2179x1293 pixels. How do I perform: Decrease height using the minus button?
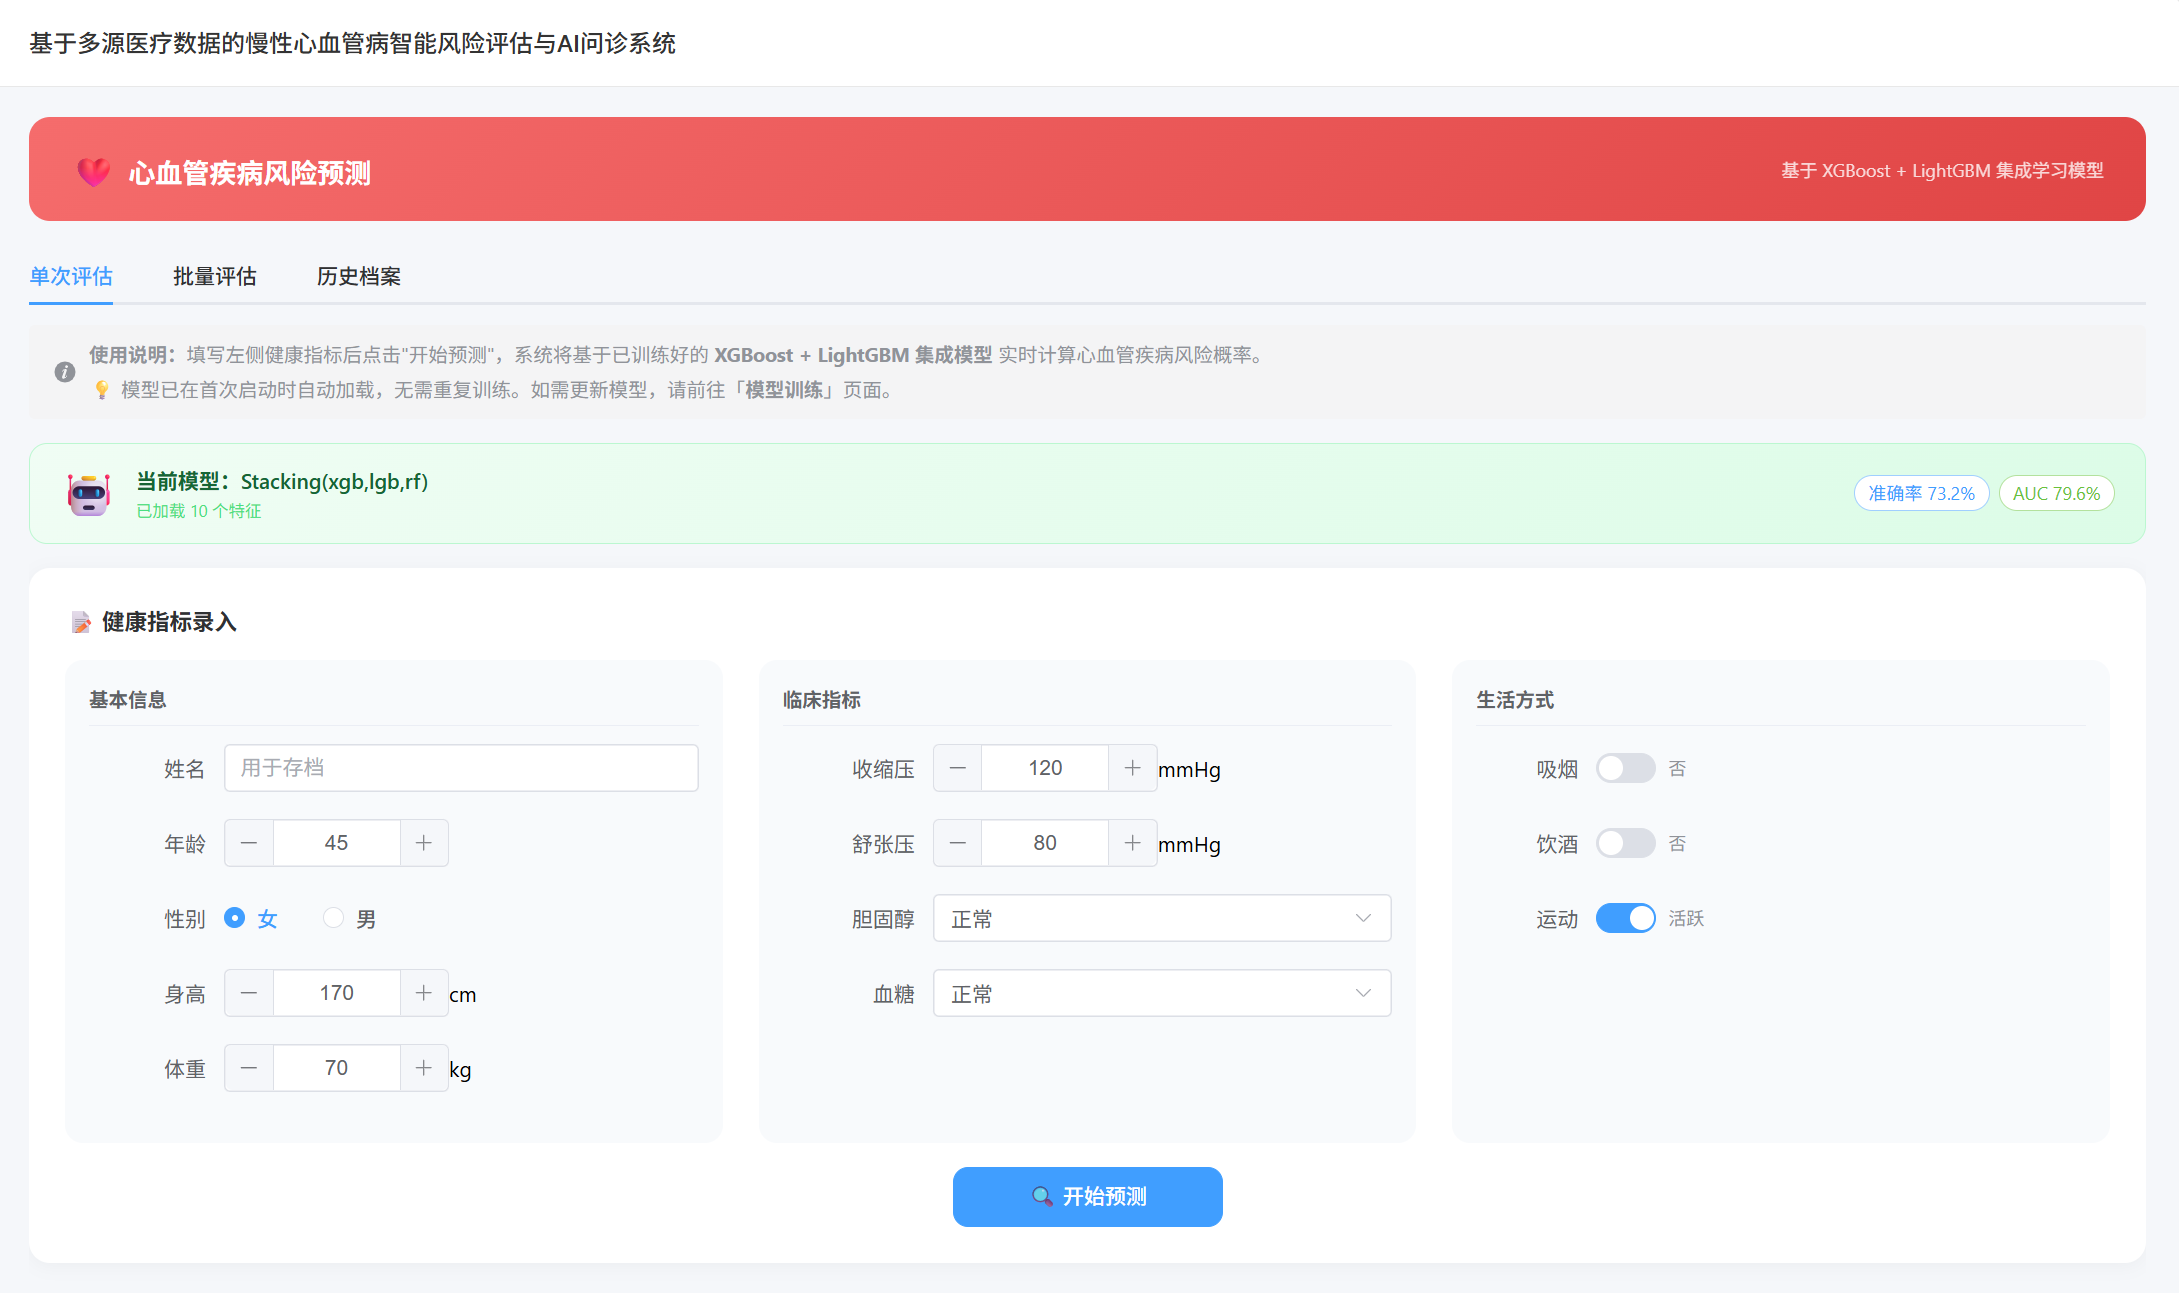249,993
